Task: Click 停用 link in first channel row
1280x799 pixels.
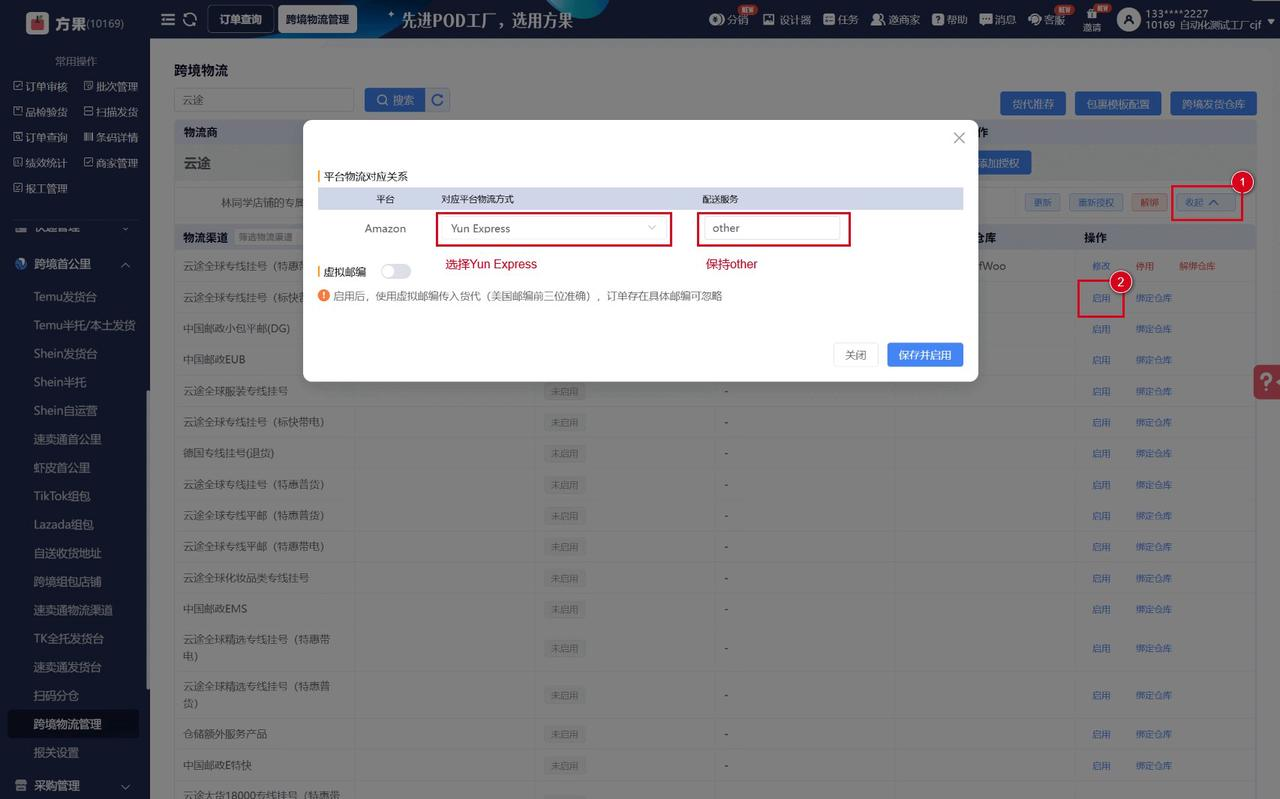Action: click(1145, 266)
